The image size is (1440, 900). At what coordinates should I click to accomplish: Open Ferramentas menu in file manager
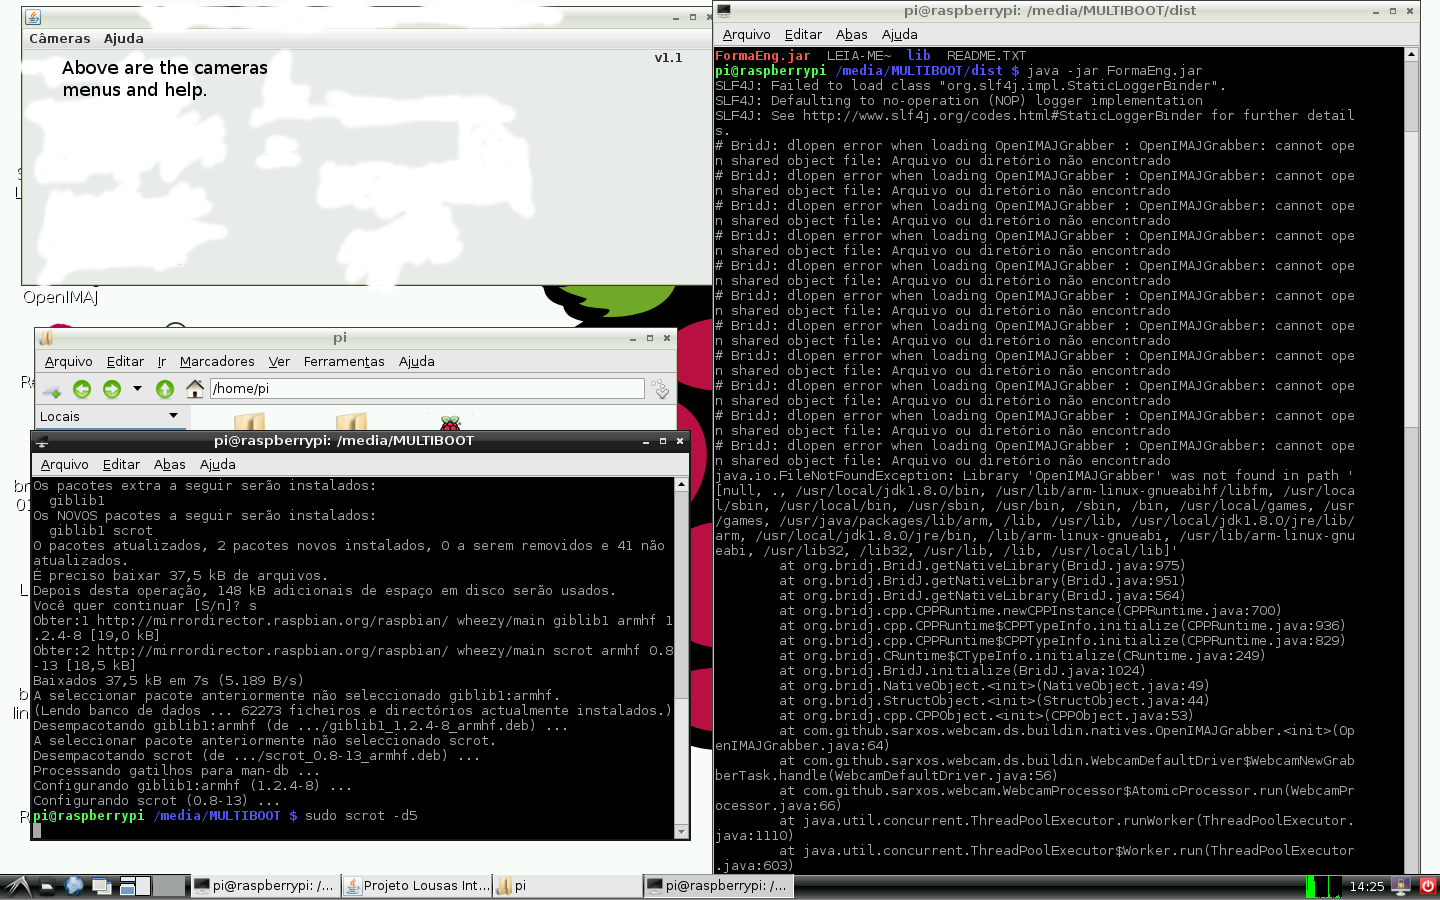(344, 361)
